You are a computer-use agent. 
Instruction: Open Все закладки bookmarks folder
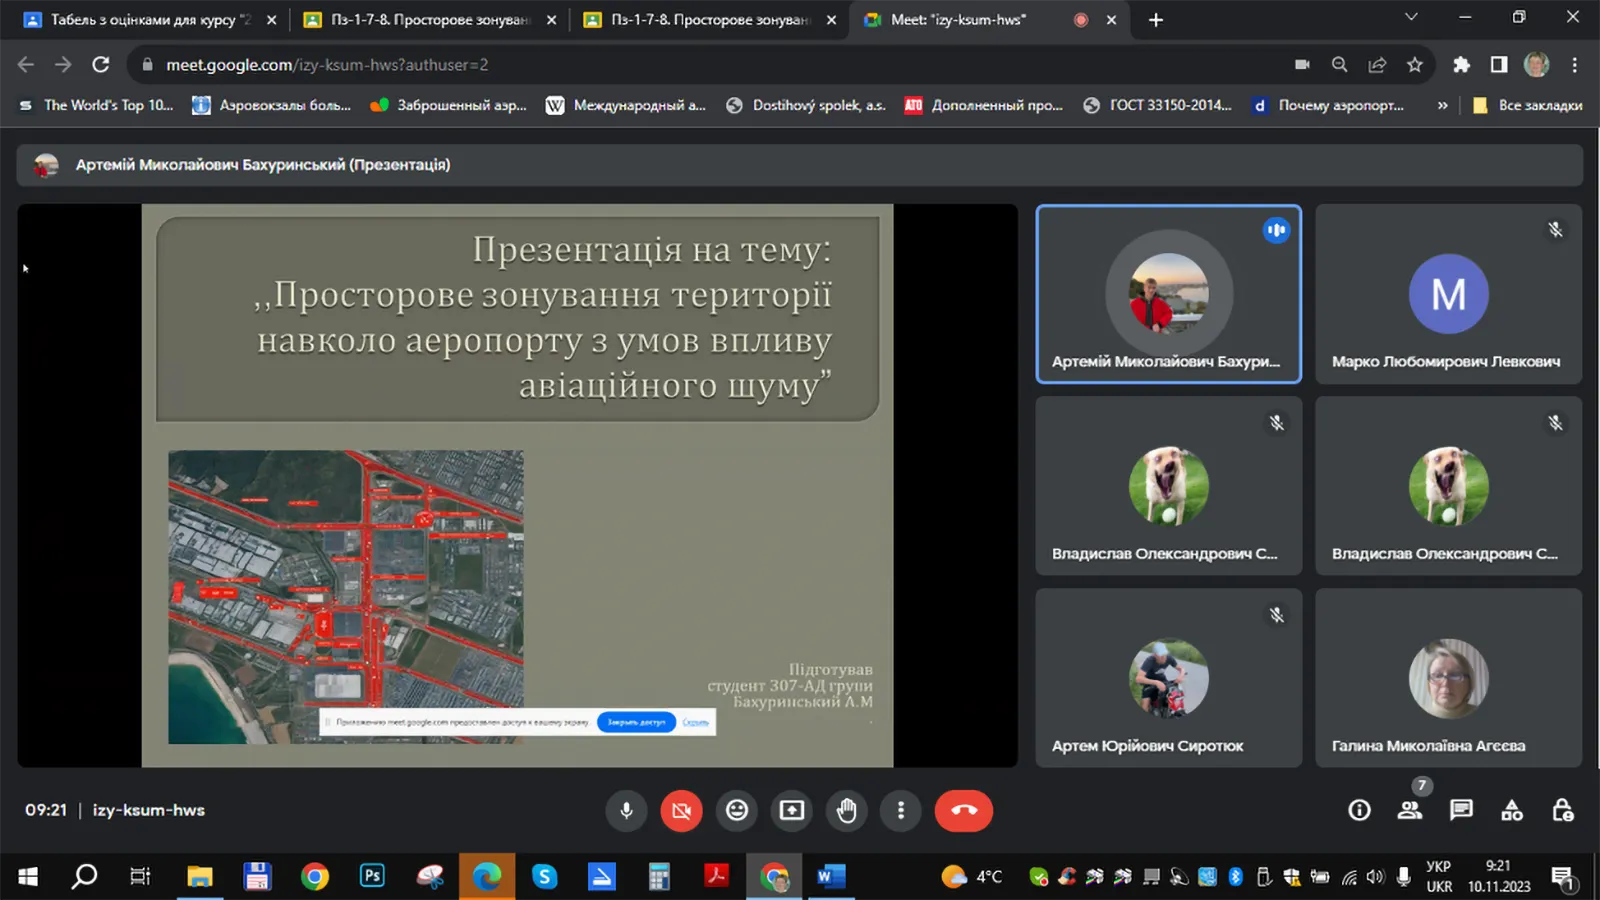tap(1528, 105)
